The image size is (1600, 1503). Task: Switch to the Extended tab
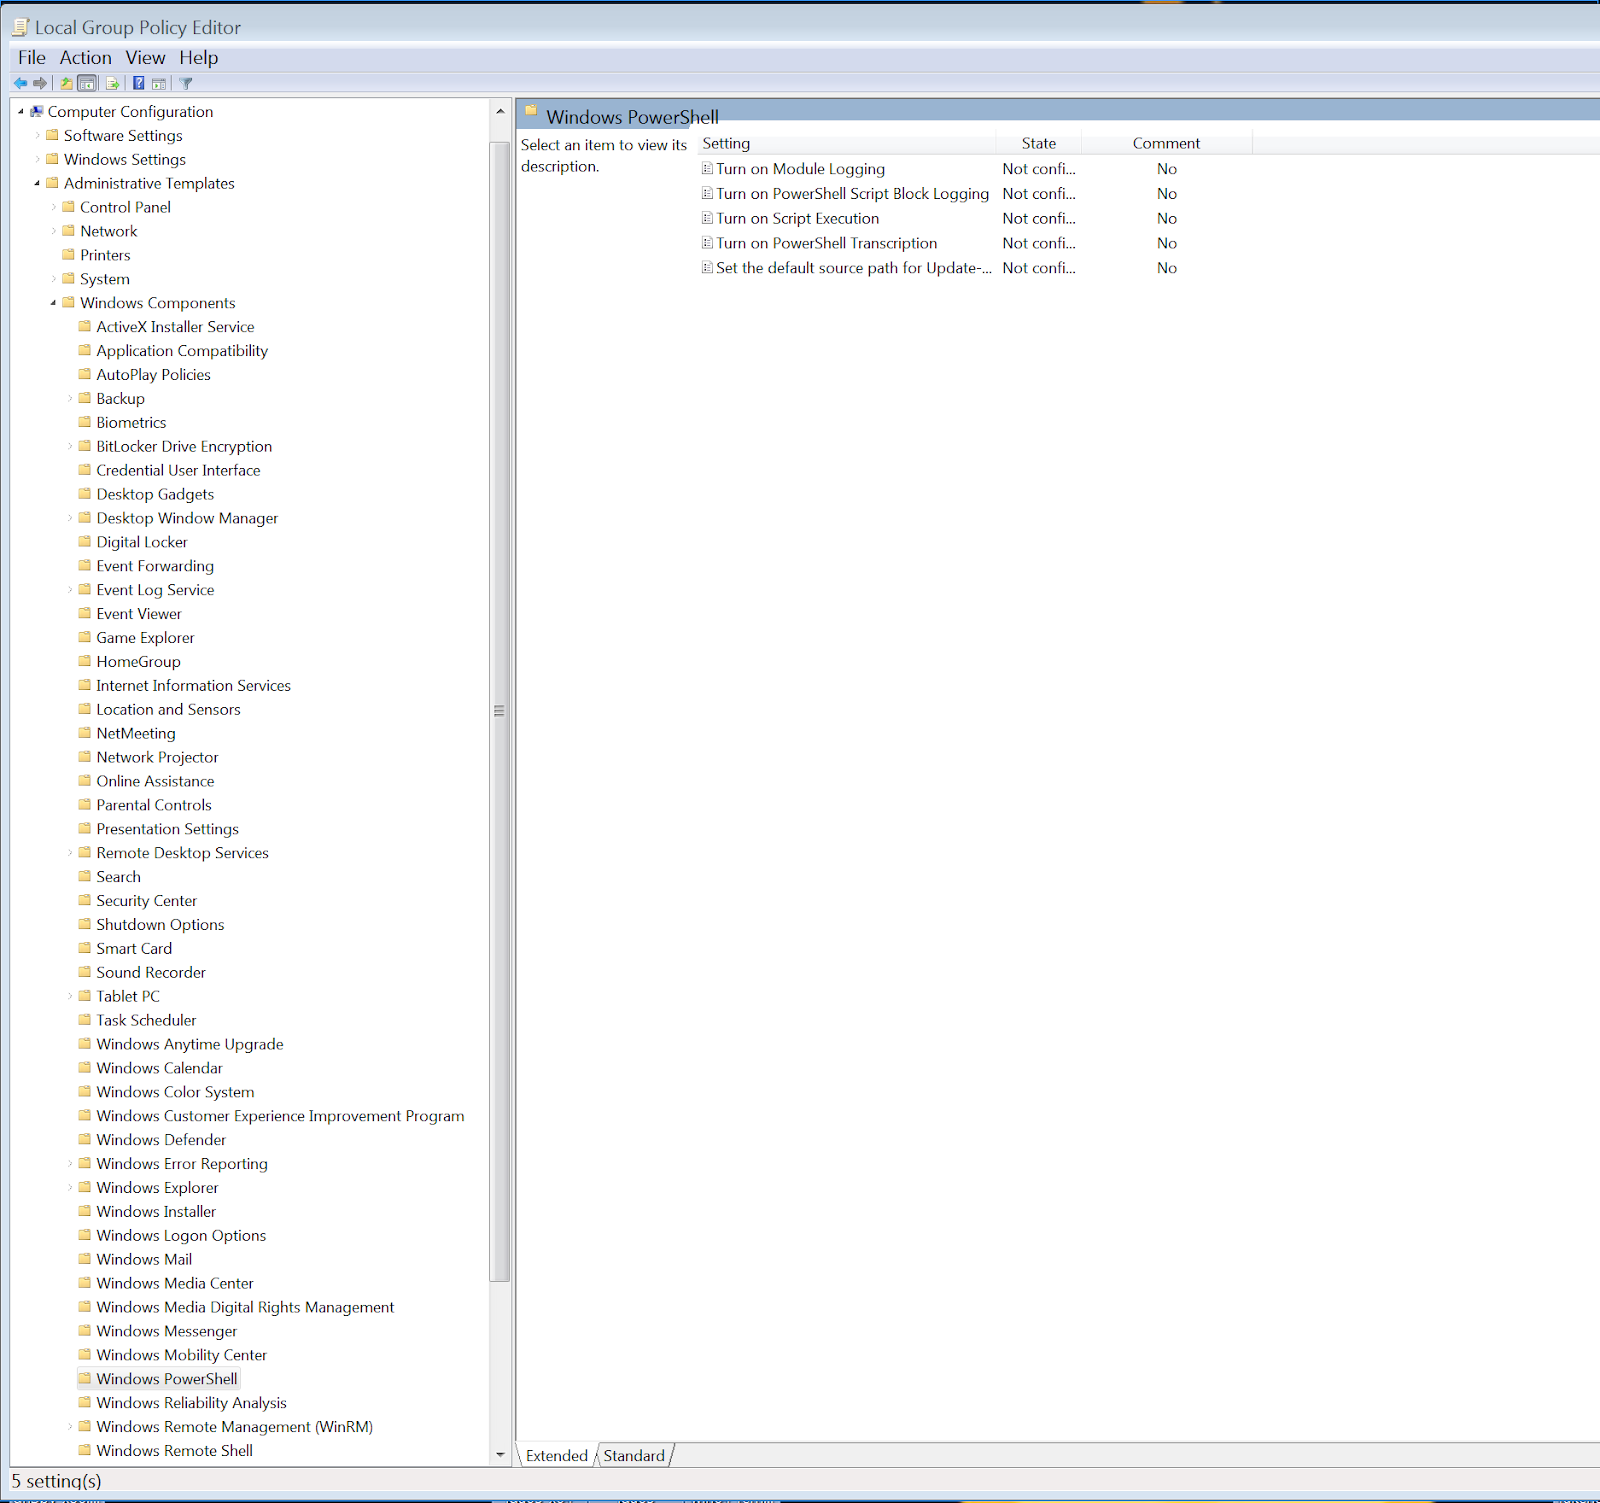point(557,1456)
